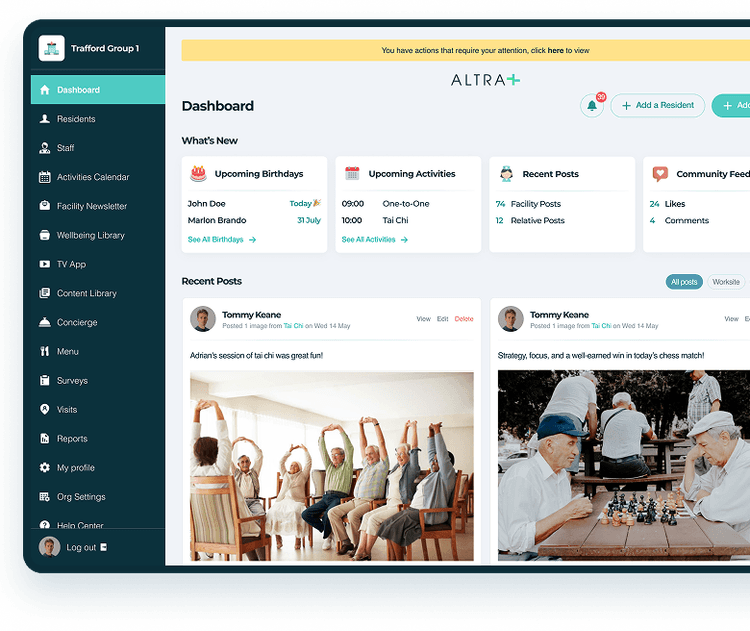Open notifications bell with red badge

(x=592, y=105)
